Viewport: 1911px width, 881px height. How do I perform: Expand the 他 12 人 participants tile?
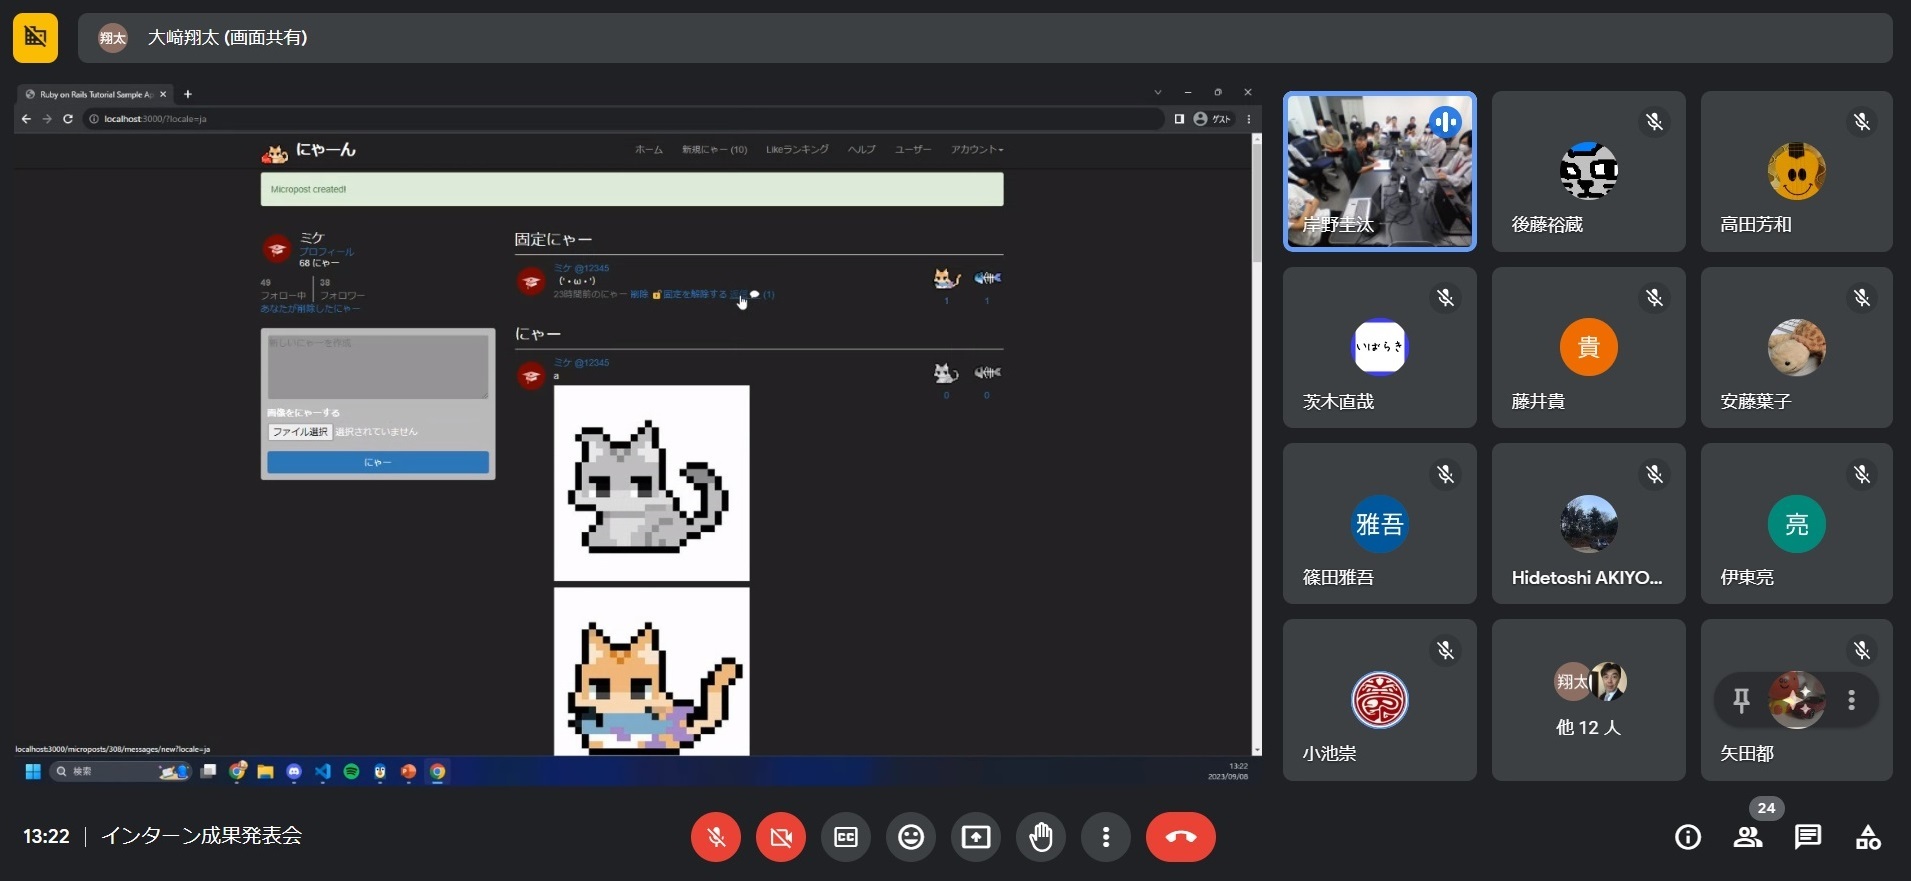coord(1588,700)
